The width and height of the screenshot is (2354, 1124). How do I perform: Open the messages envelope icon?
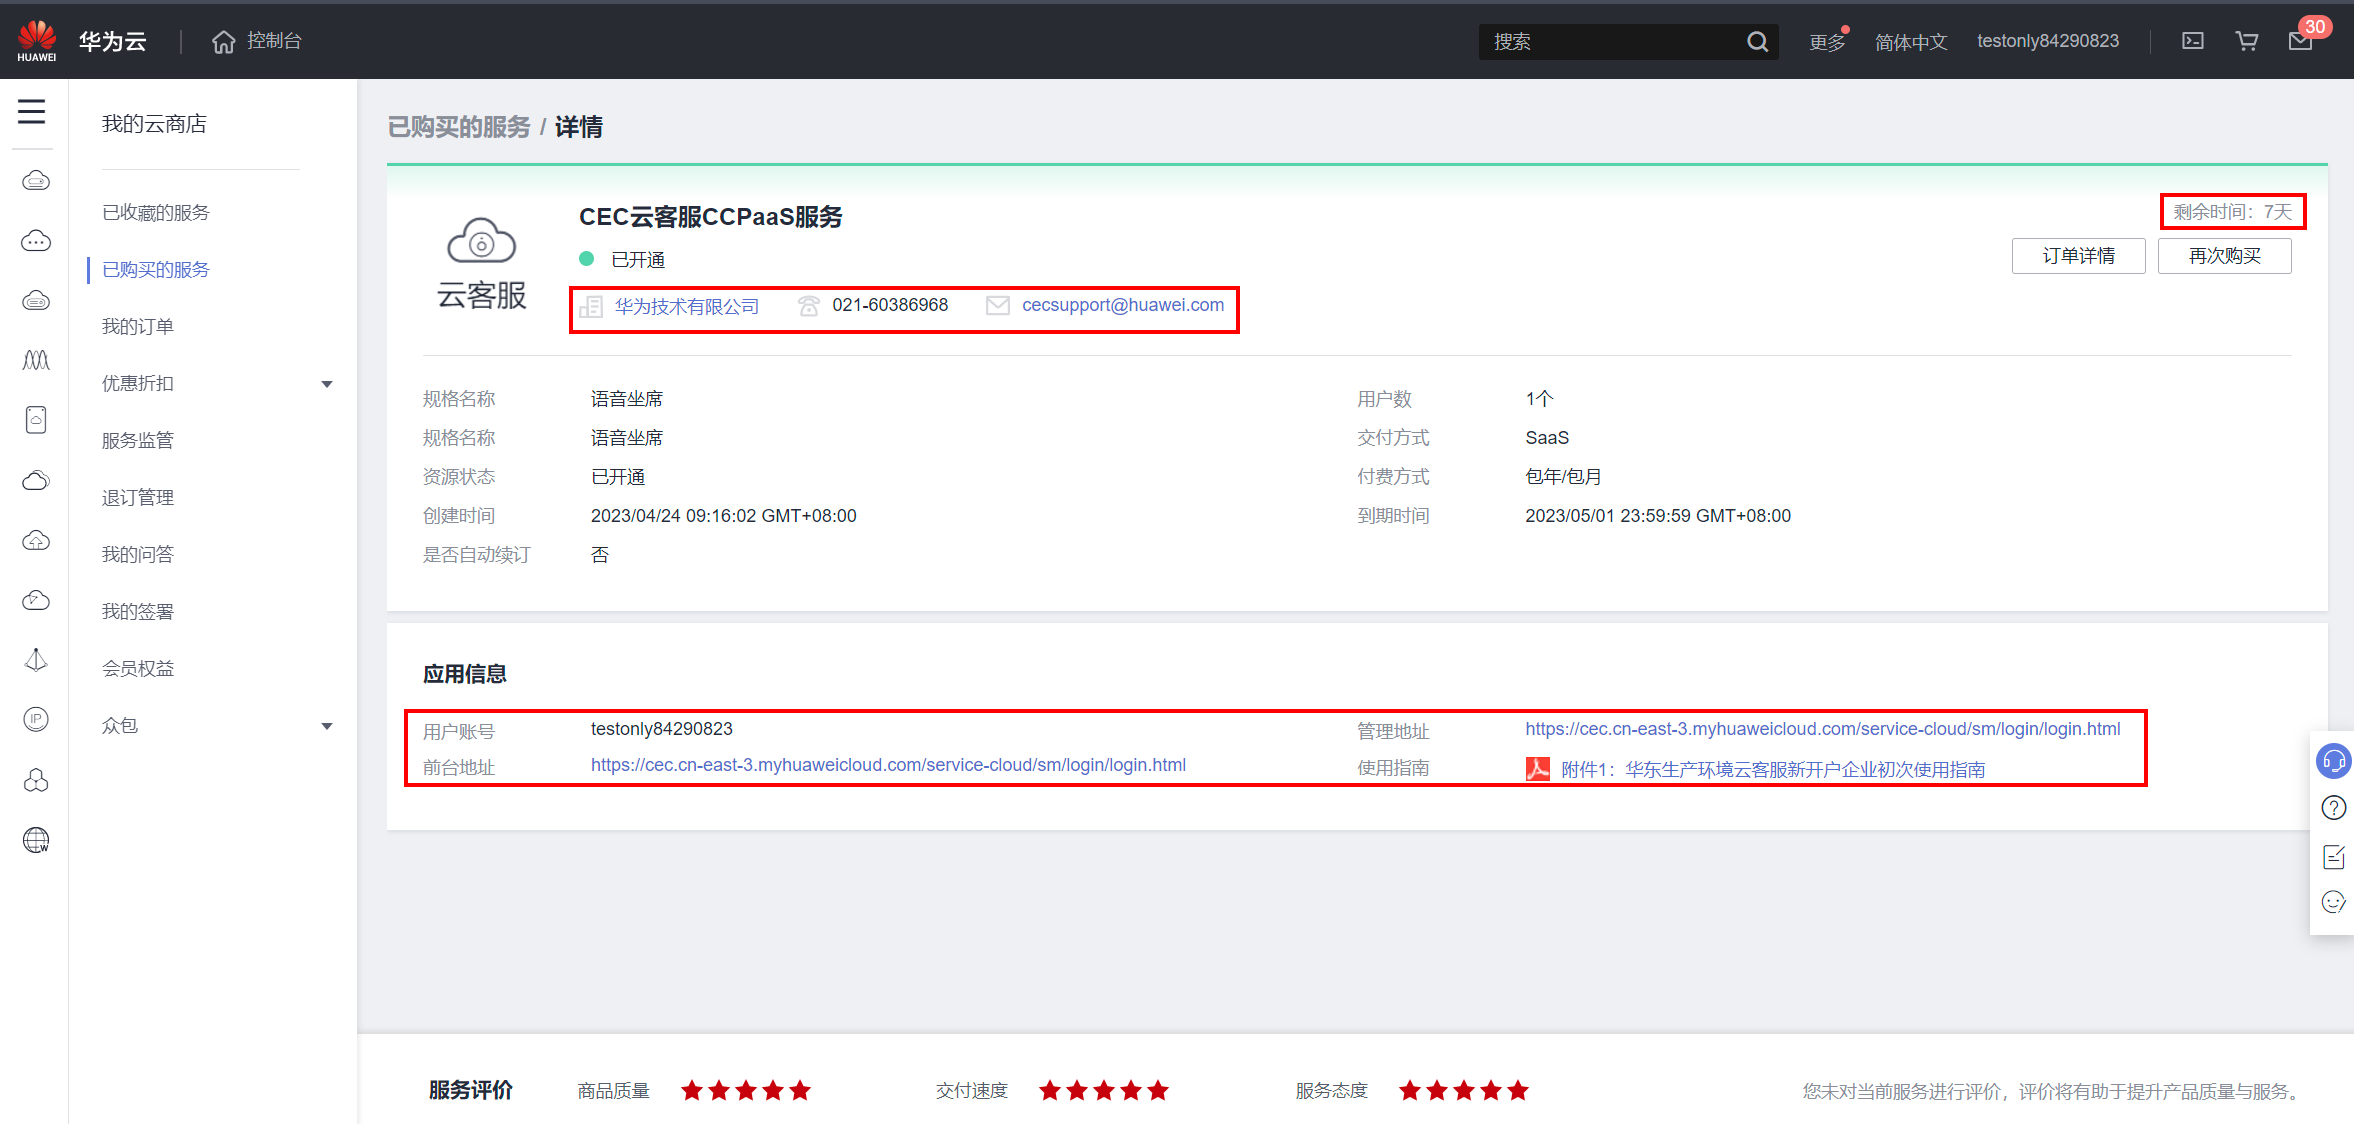2300,41
